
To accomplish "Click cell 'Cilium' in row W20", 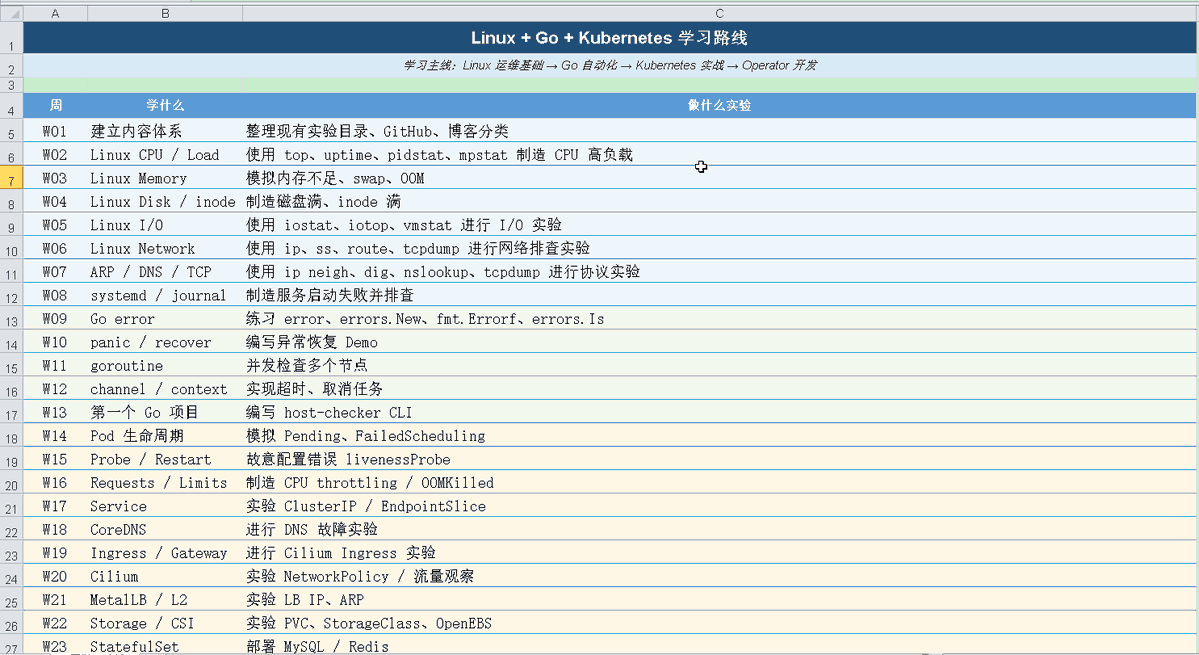I will click(165, 576).
